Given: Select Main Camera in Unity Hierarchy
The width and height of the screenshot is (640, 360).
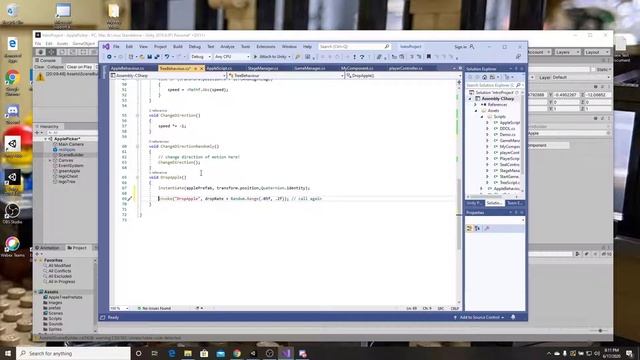Looking at the screenshot, I should tap(71, 144).
